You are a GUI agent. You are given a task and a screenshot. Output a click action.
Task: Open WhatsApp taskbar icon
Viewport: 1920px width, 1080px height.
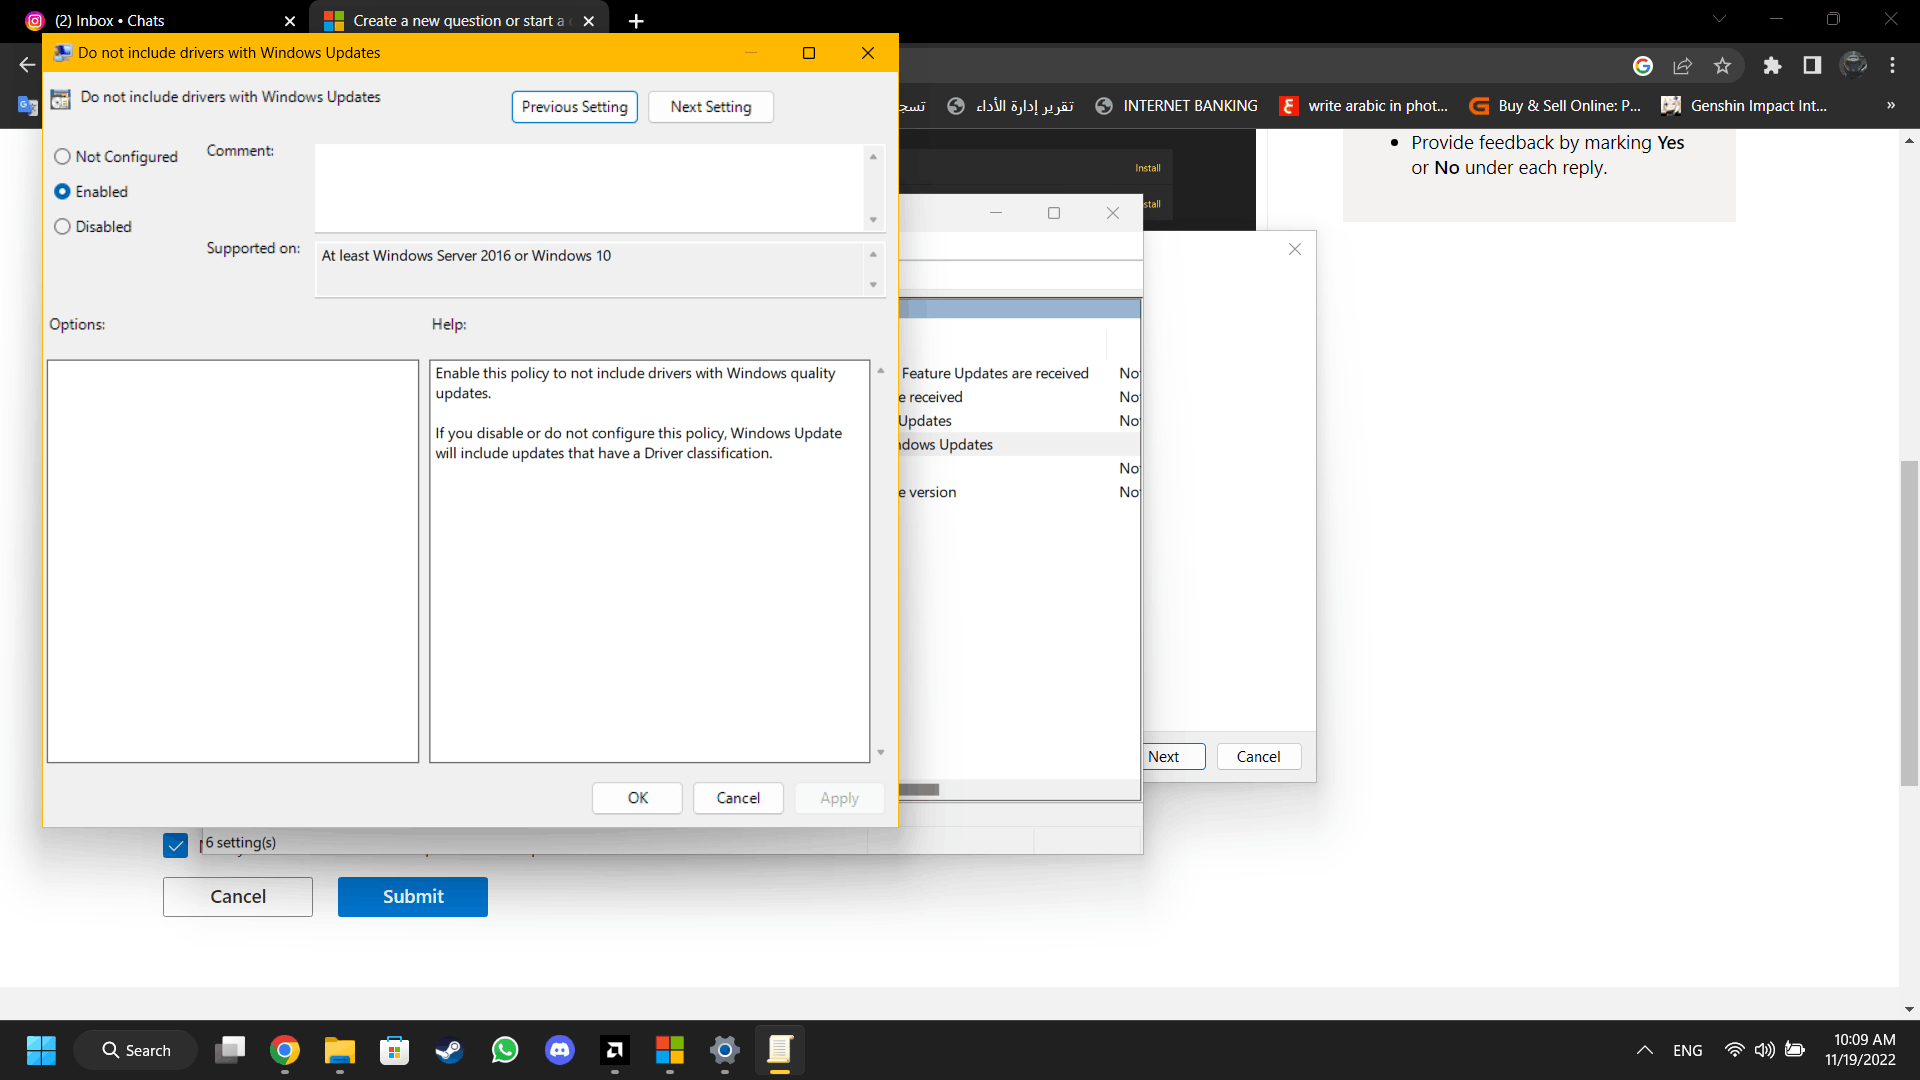(505, 1050)
